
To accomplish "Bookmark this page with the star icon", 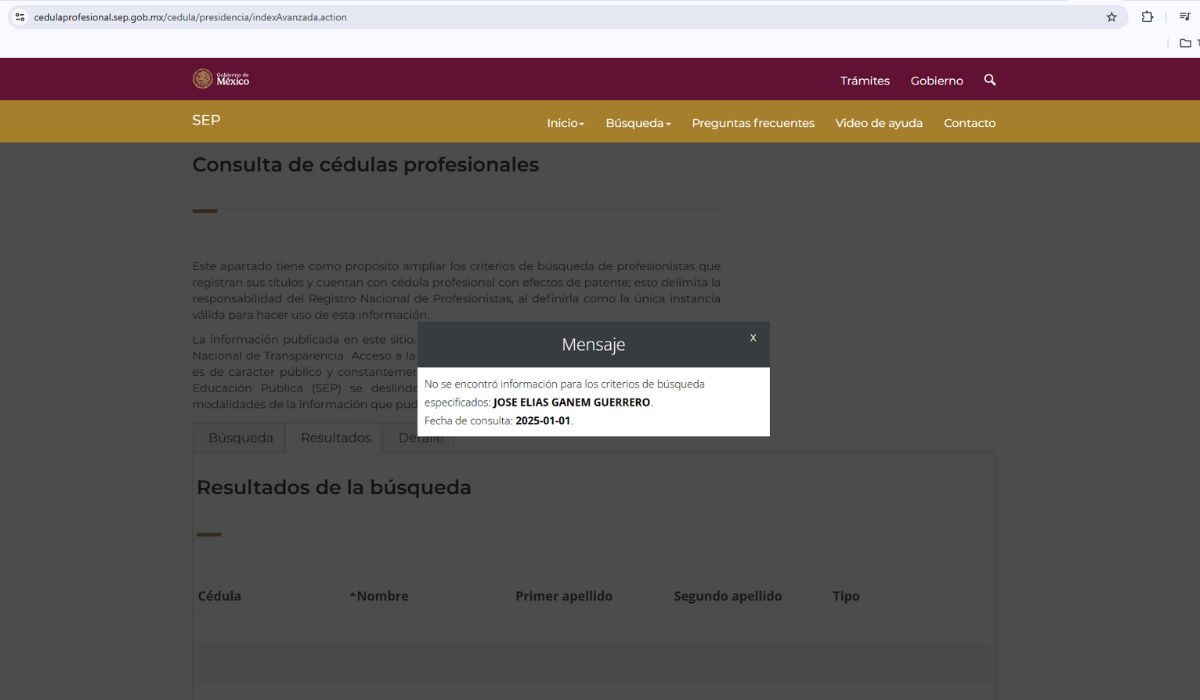I will pyautogui.click(x=1111, y=17).
